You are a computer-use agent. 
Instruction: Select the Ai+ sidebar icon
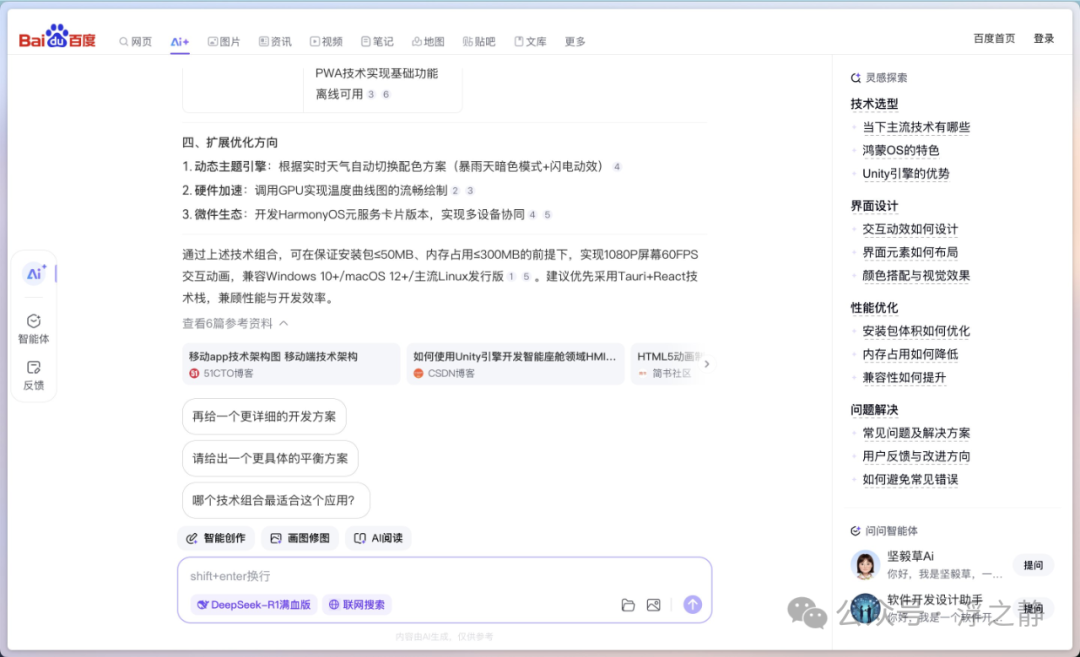(34, 273)
